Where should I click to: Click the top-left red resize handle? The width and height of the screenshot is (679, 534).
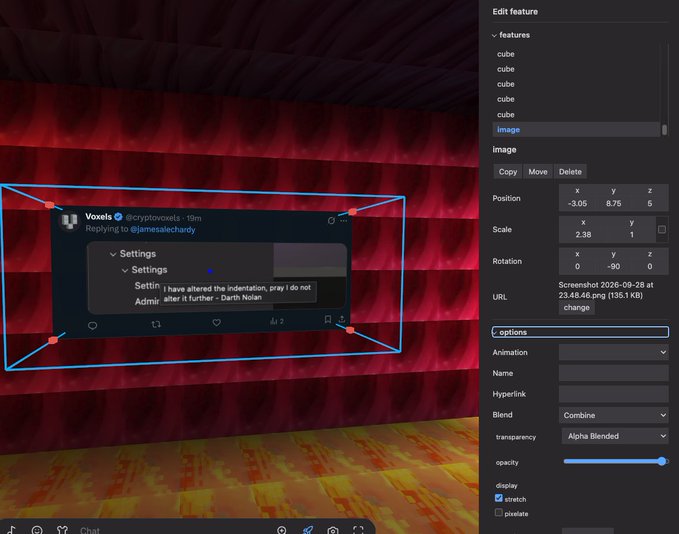tap(49, 205)
